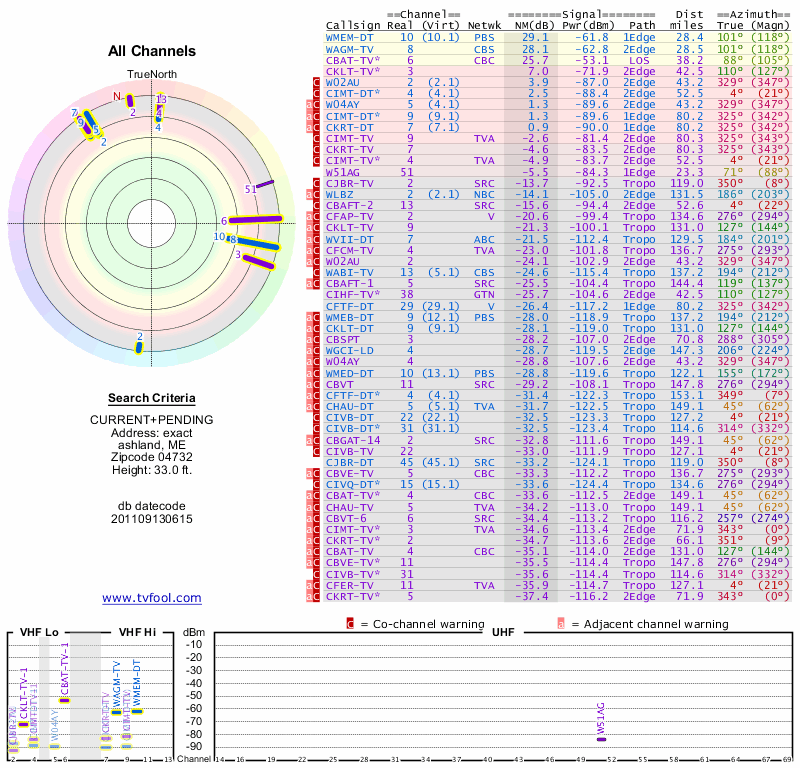Click the NM(dB) column header
This screenshot has width=800, height=768.
tap(527, 25)
